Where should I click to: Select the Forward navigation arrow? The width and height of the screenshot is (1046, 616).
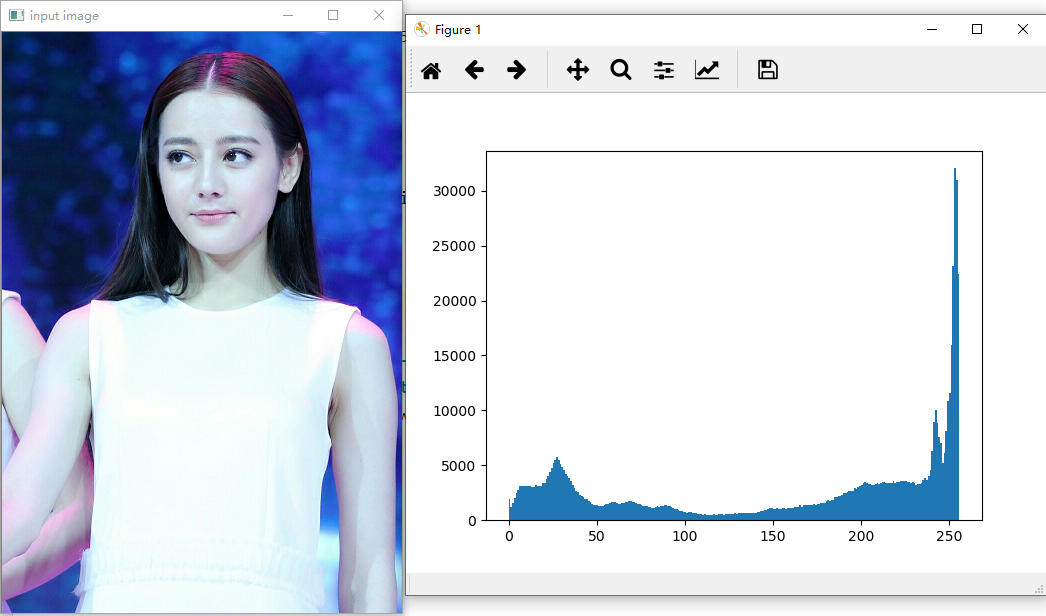[x=517, y=70]
